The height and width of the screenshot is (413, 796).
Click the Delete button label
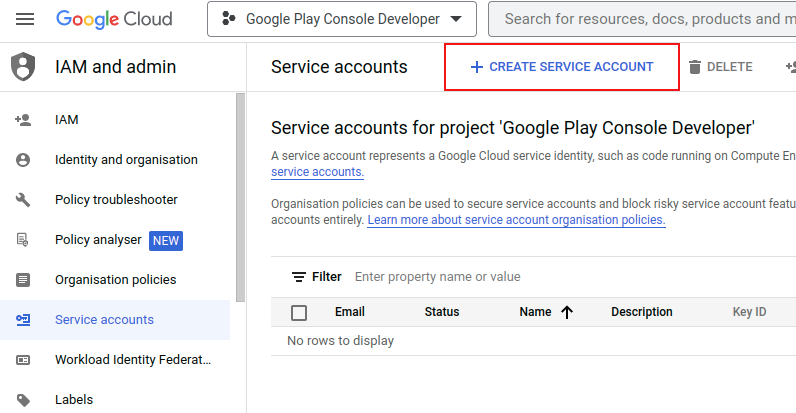click(730, 67)
